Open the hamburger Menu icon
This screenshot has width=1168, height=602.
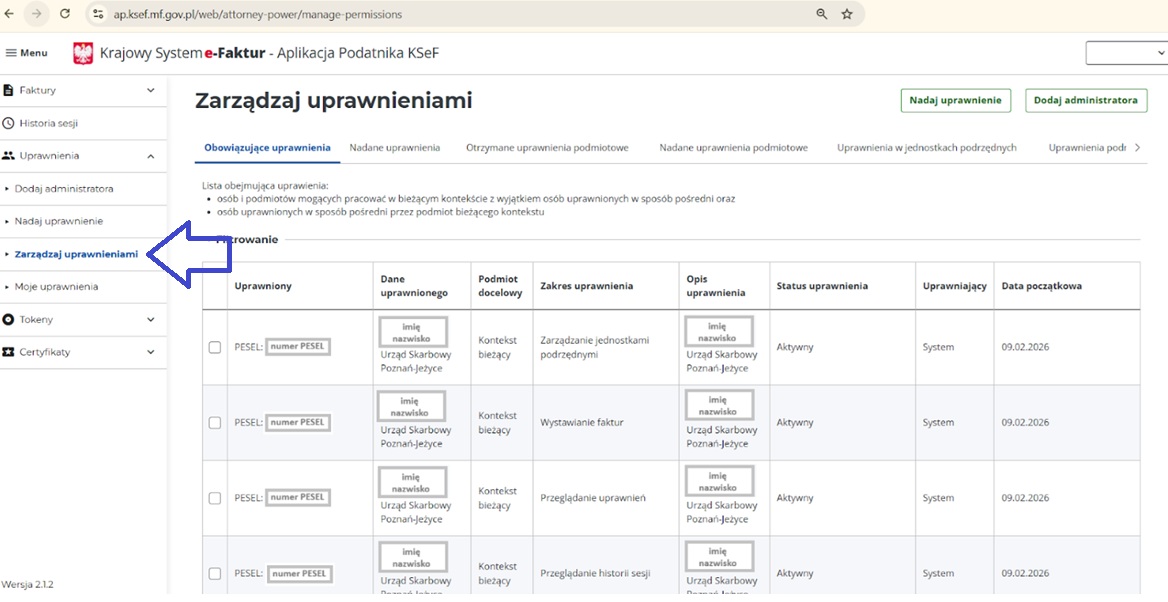pos(11,53)
